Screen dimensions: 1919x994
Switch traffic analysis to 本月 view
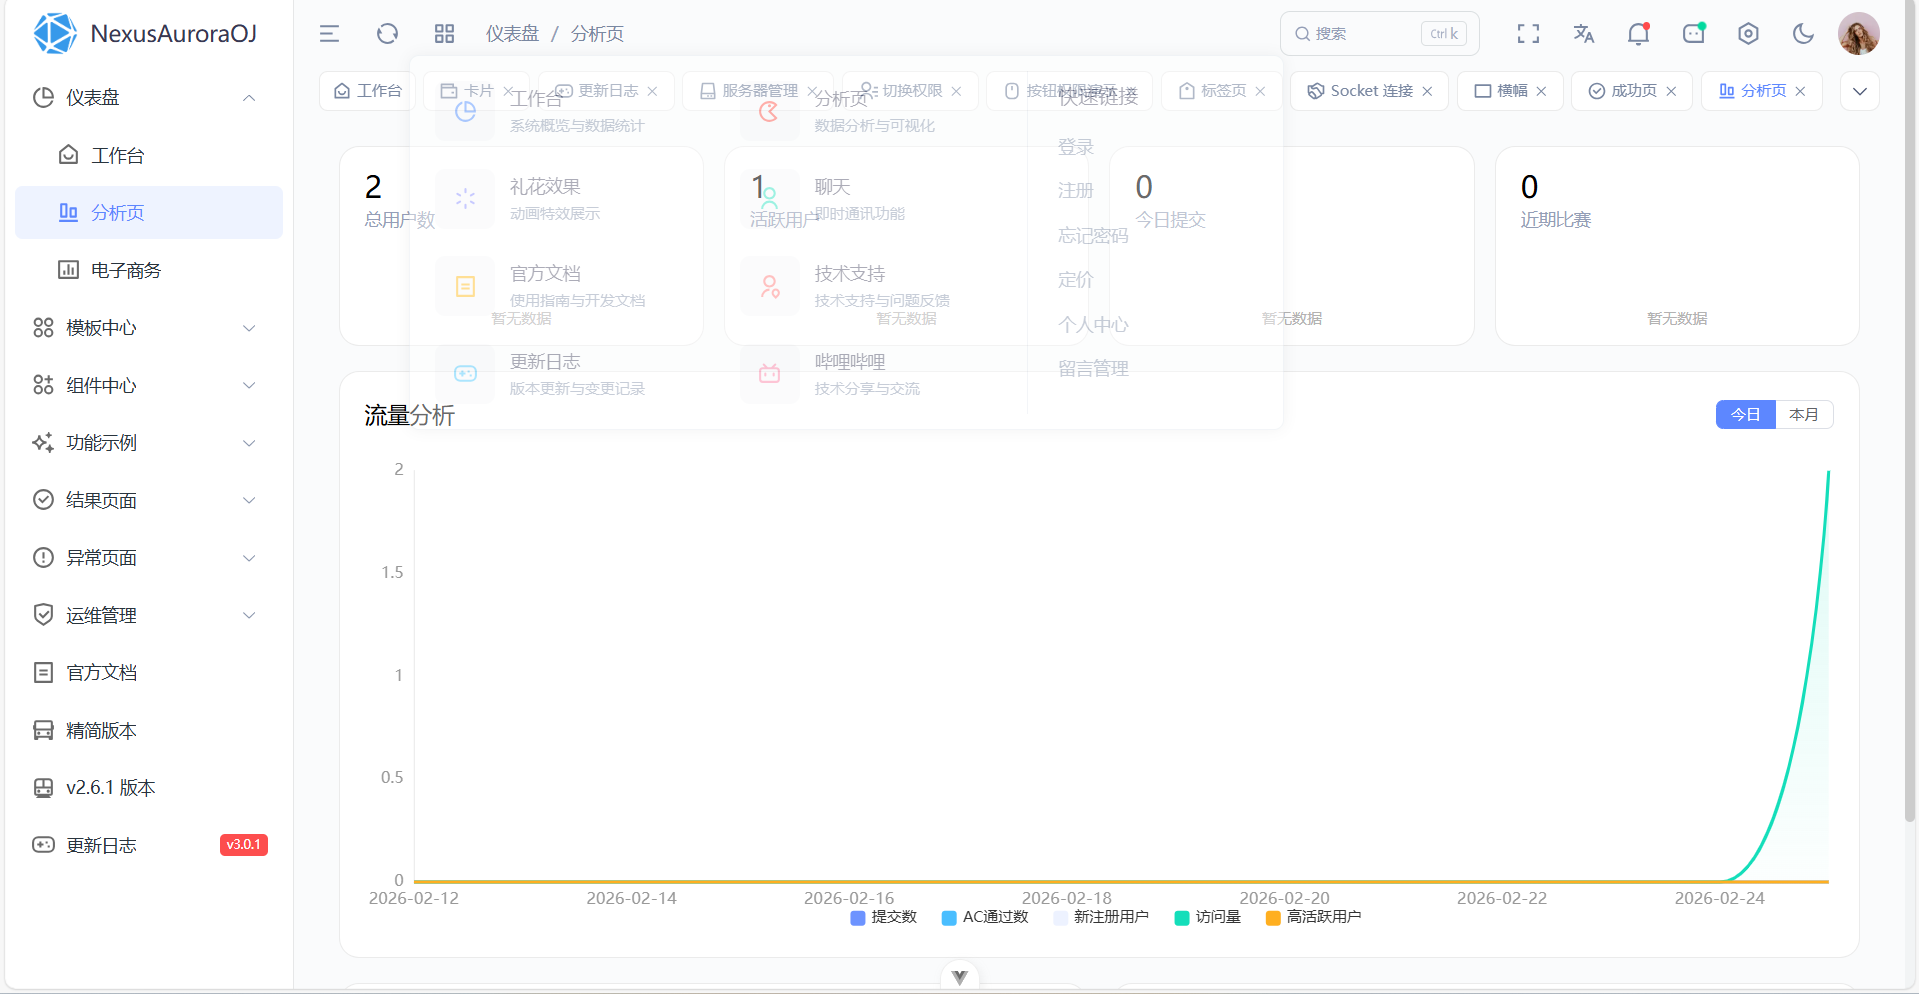[1804, 414]
